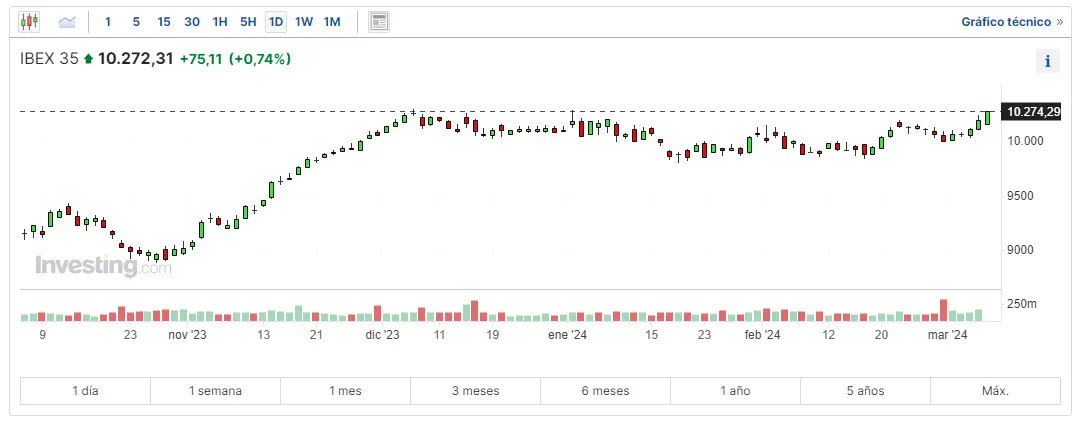The image size is (1080, 424).
Task: Select the candlestick chart type icon
Action: 29,21
